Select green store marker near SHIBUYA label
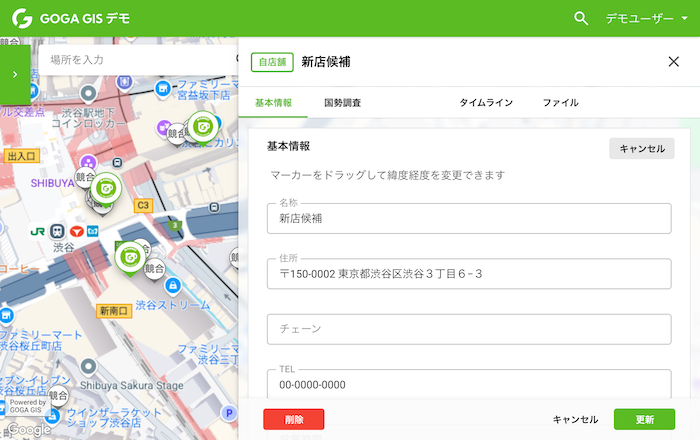Viewport: 700px width, 440px height. (x=106, y=189)
